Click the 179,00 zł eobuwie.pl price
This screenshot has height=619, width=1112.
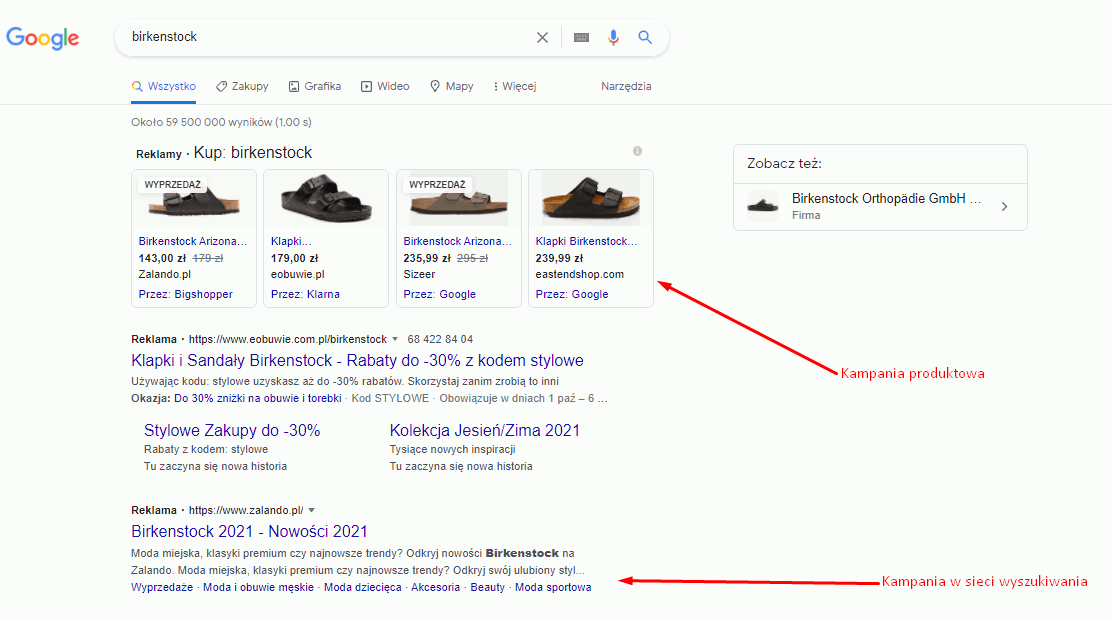click(294, 258)
